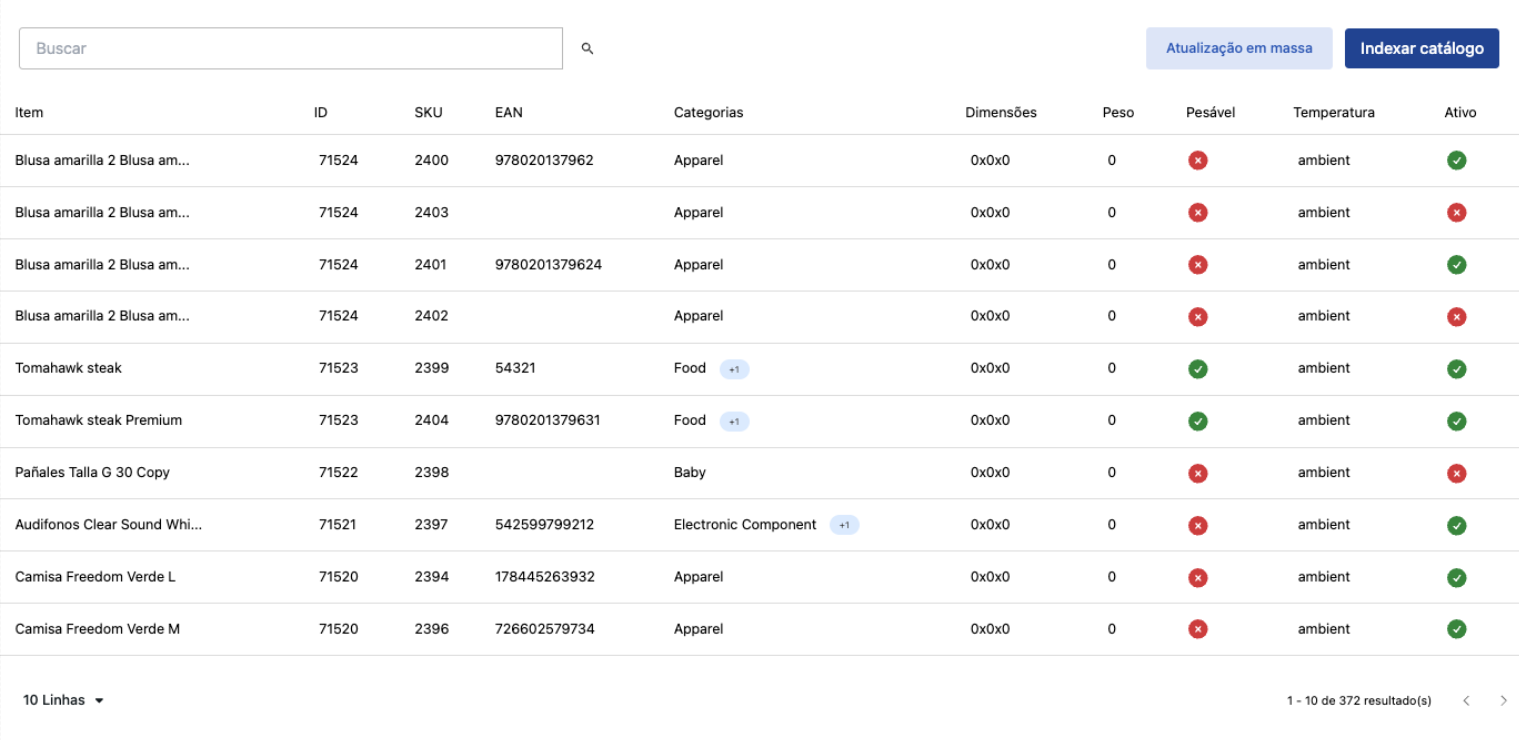Click the SKU column header
This screenshot has width=1519, height=740.
point(428,112)
